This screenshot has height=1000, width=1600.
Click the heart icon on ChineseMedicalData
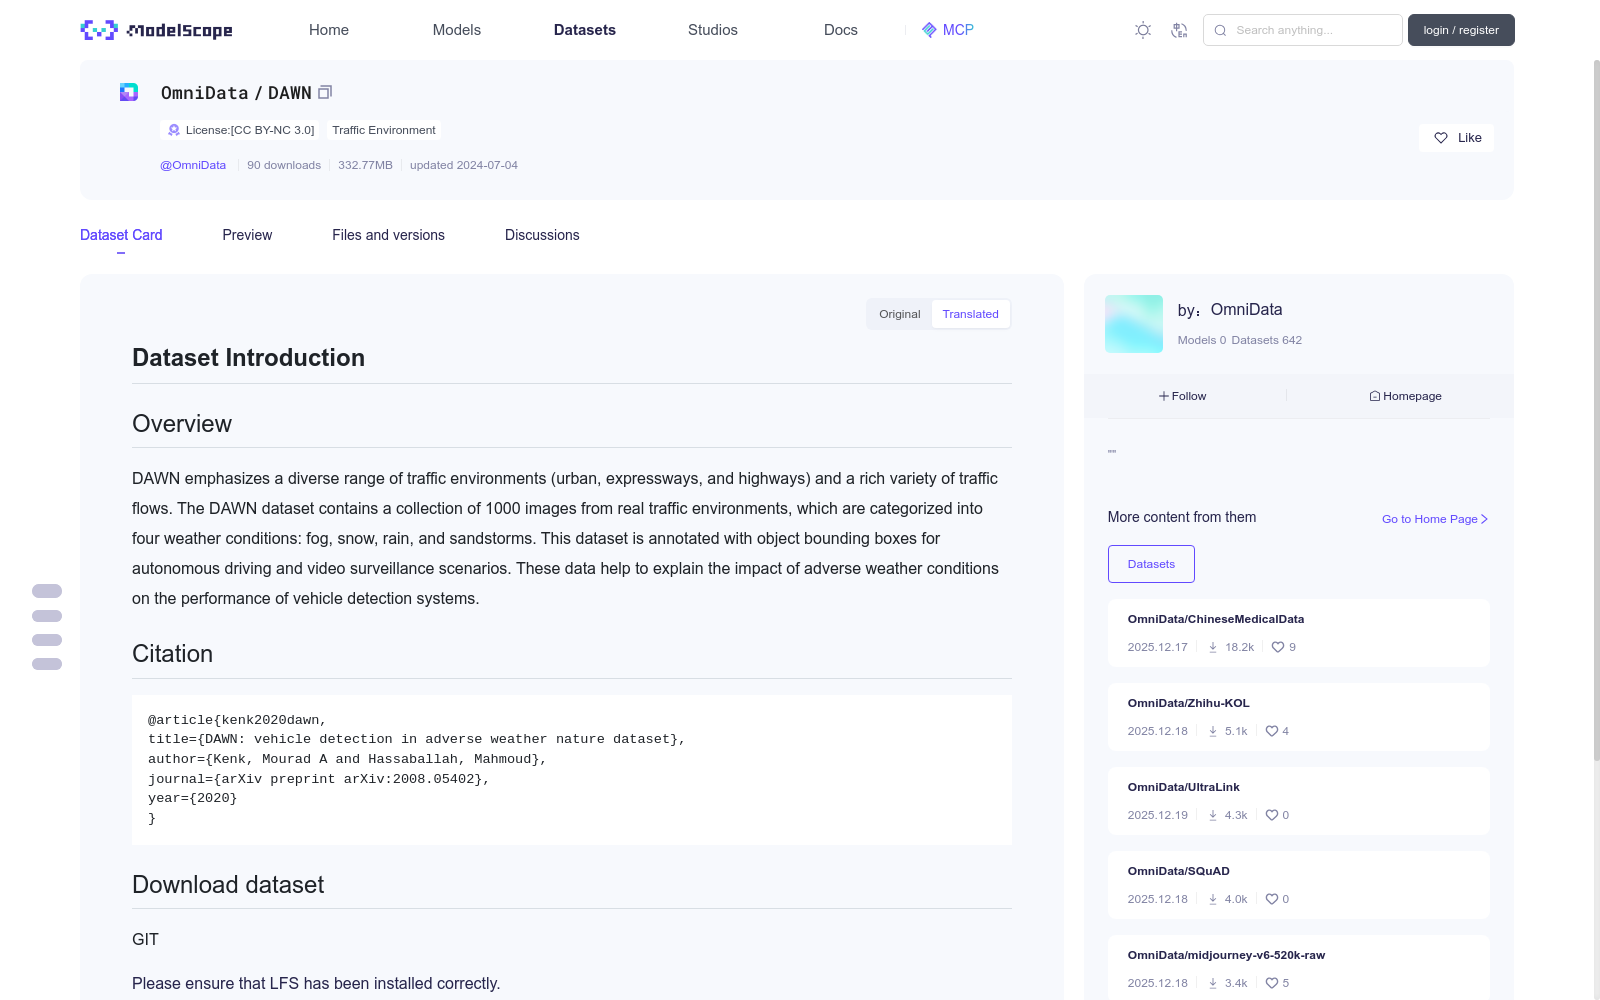click(x=1278, y=647)
